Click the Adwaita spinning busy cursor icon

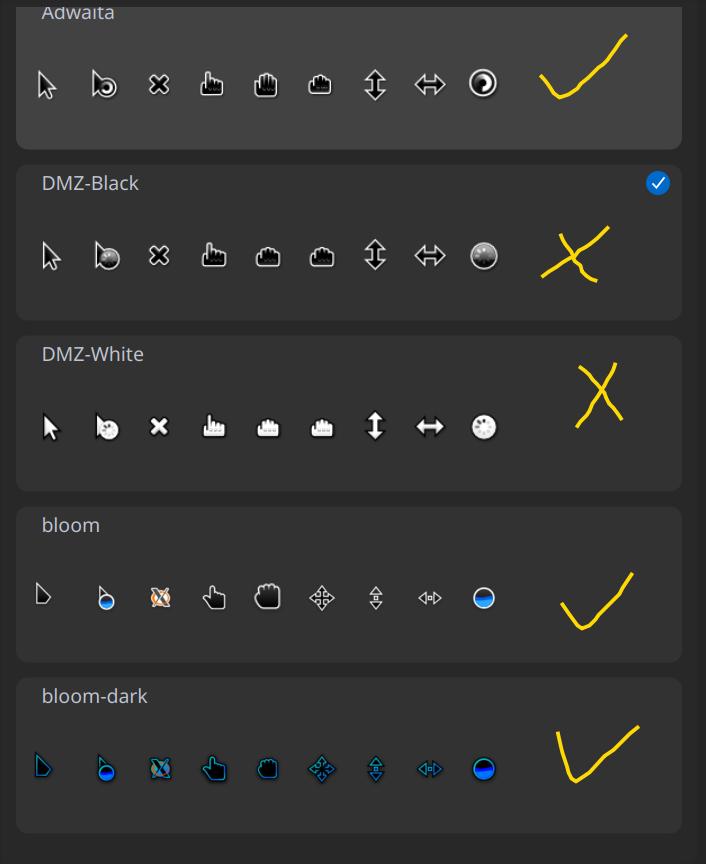coord(483,85)
